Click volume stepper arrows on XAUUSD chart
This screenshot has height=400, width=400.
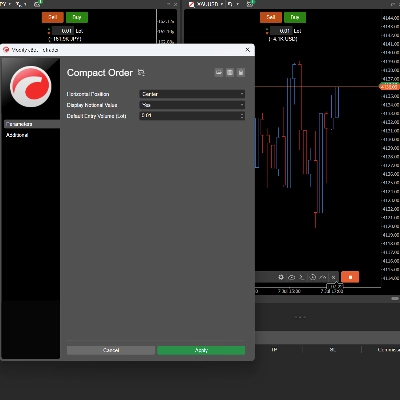pyautogui.click(x=267, y=31)
